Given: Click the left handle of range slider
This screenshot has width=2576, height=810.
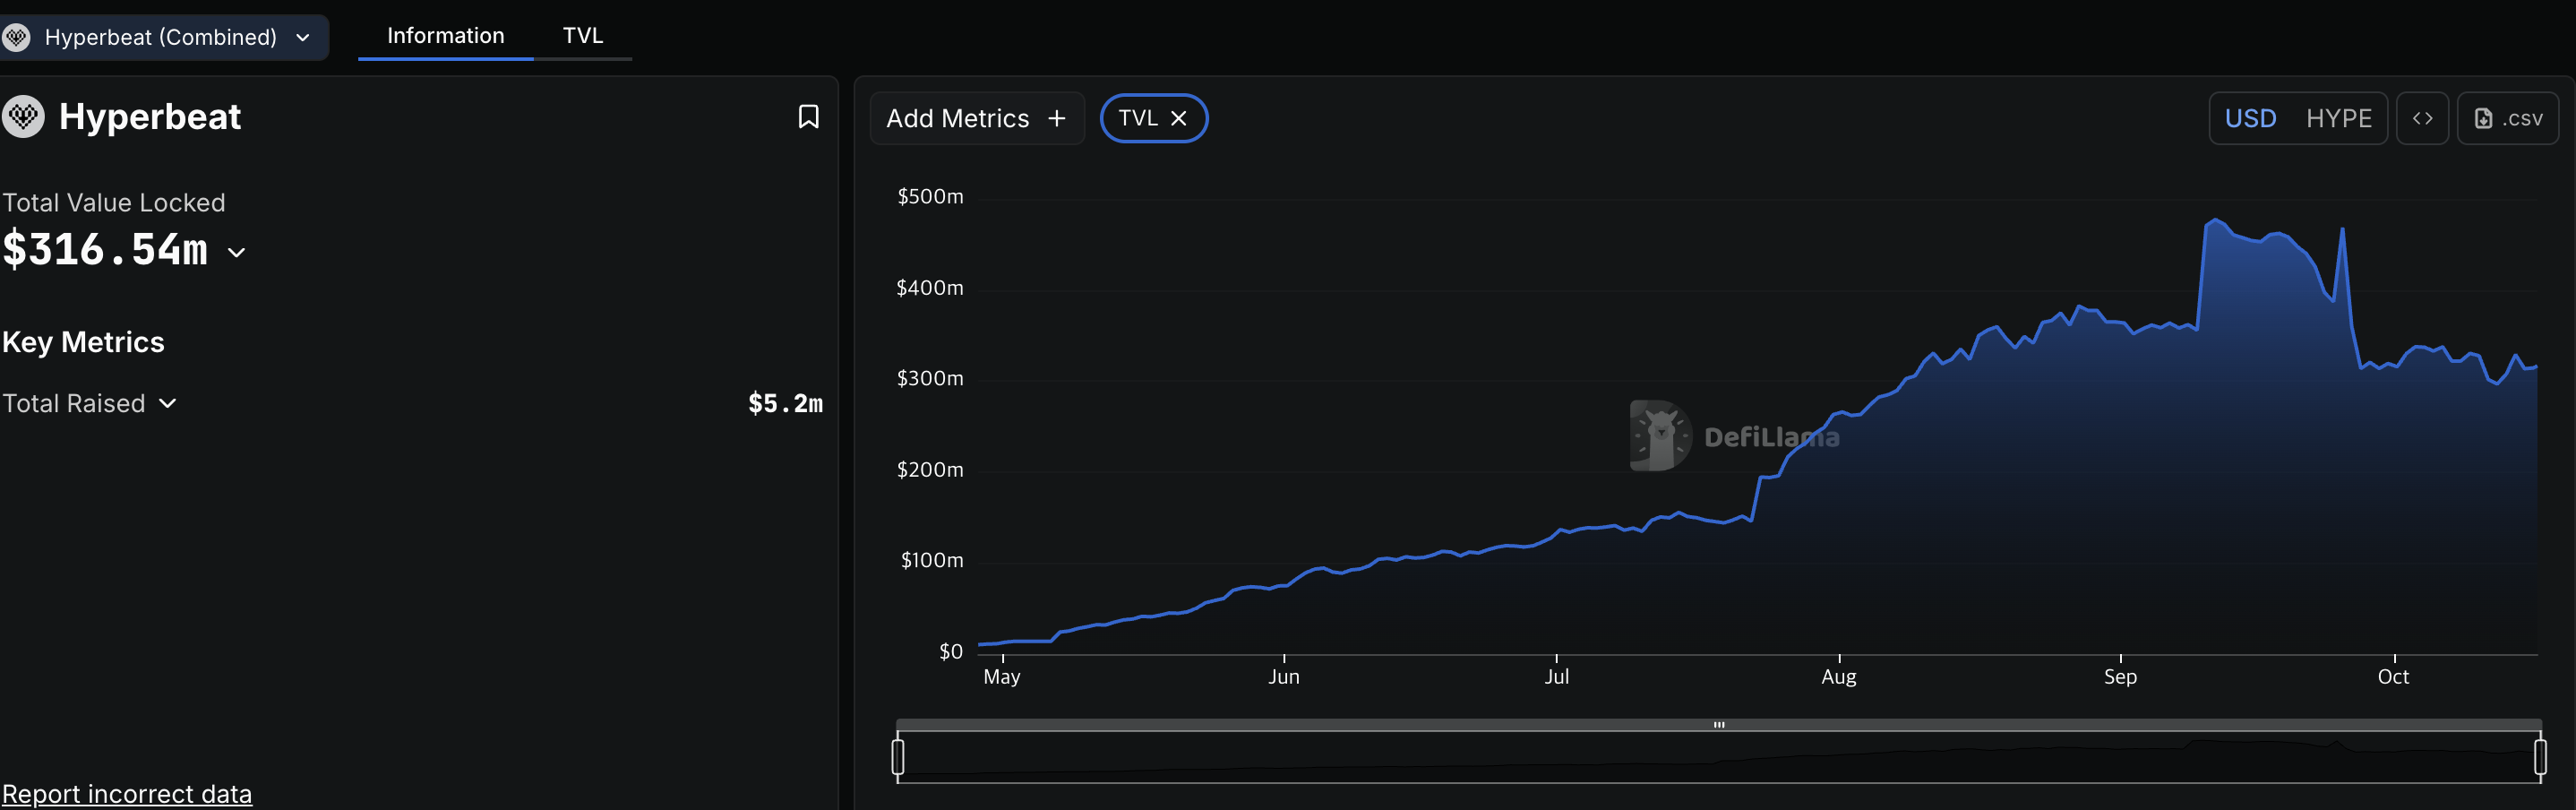Looking at the screenshot, I should tap(898, 756).
